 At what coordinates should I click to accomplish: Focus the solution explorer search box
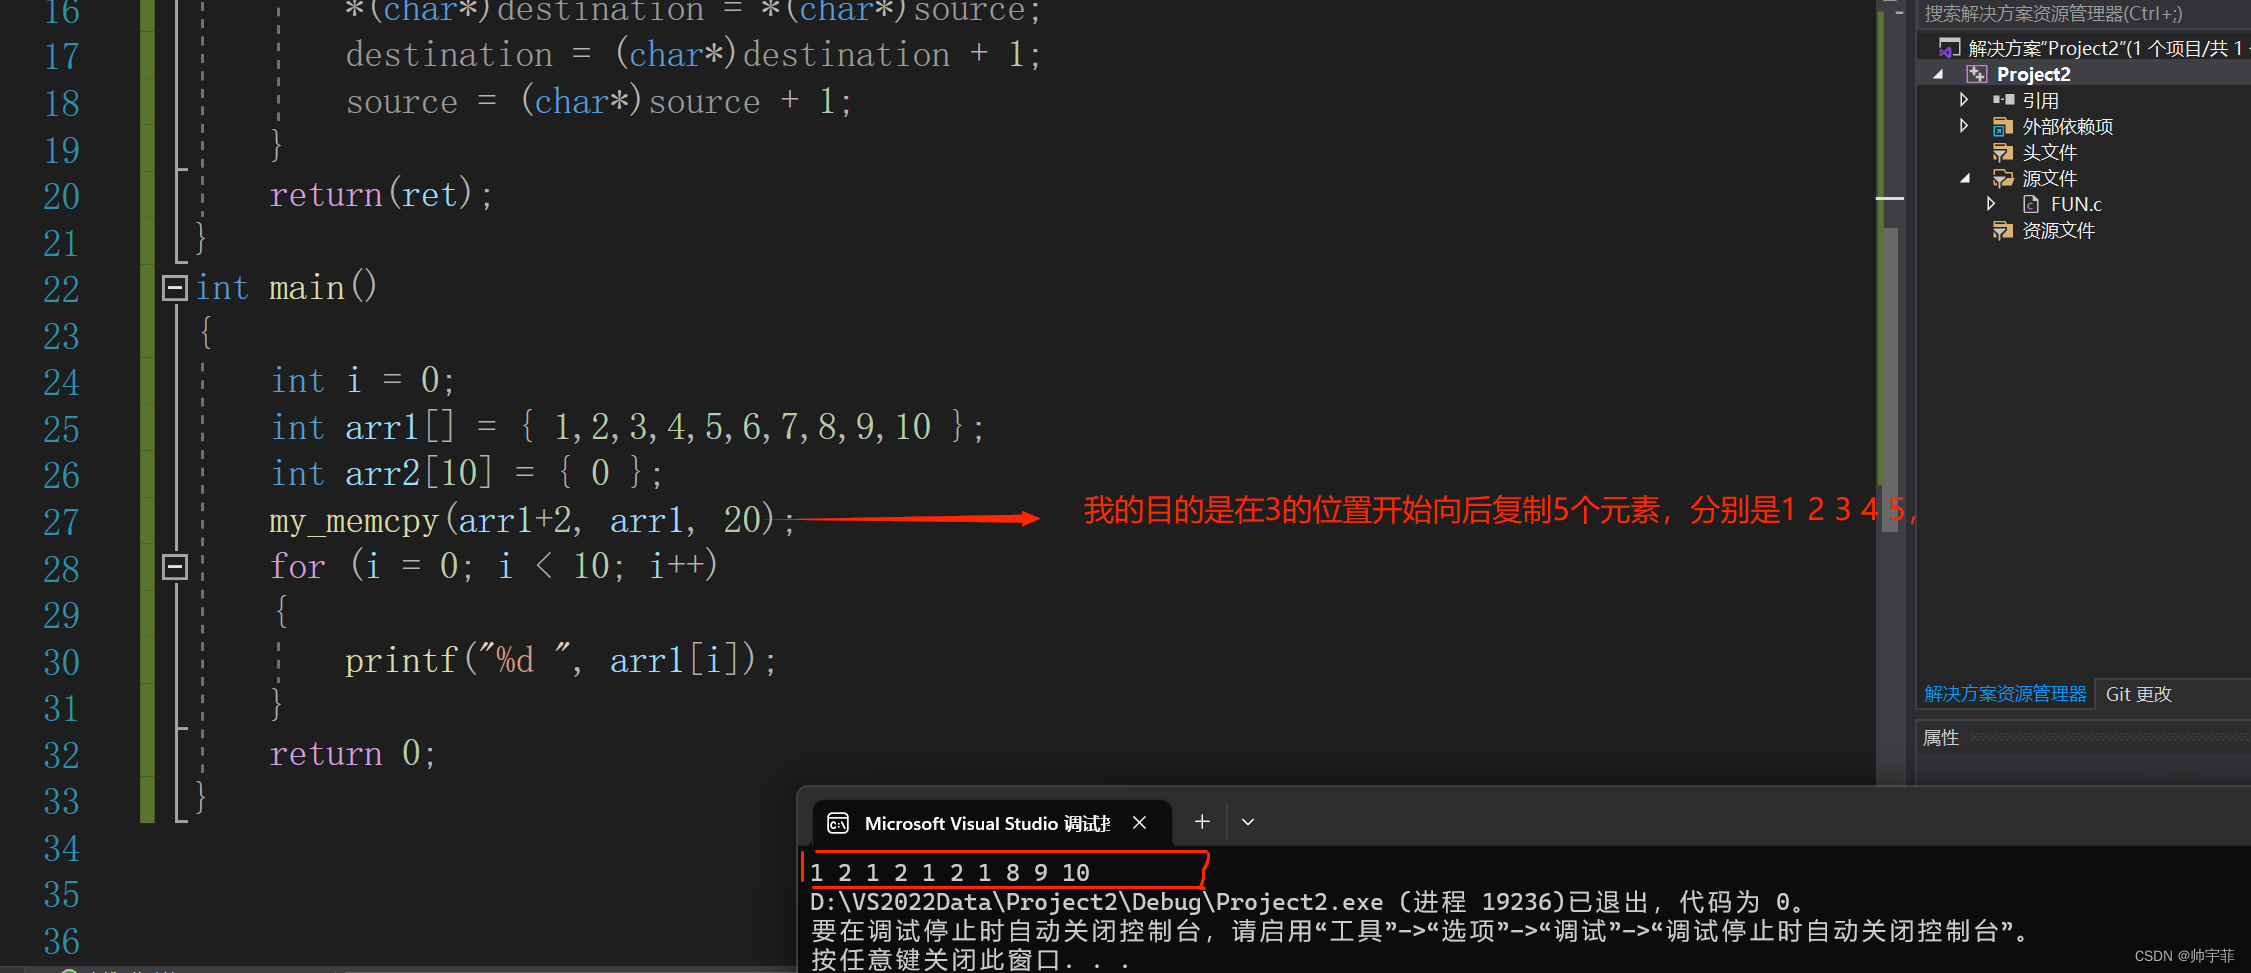click(2083, 14)
